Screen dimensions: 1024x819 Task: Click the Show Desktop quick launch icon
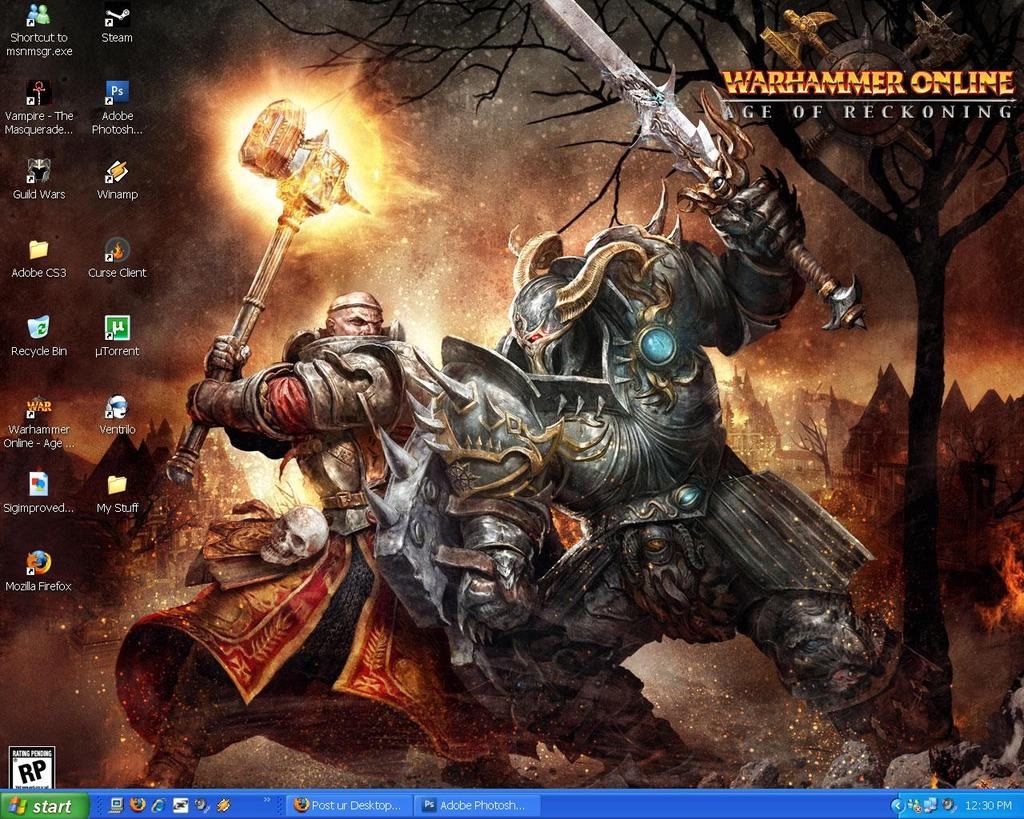click(x=116, y=805)
